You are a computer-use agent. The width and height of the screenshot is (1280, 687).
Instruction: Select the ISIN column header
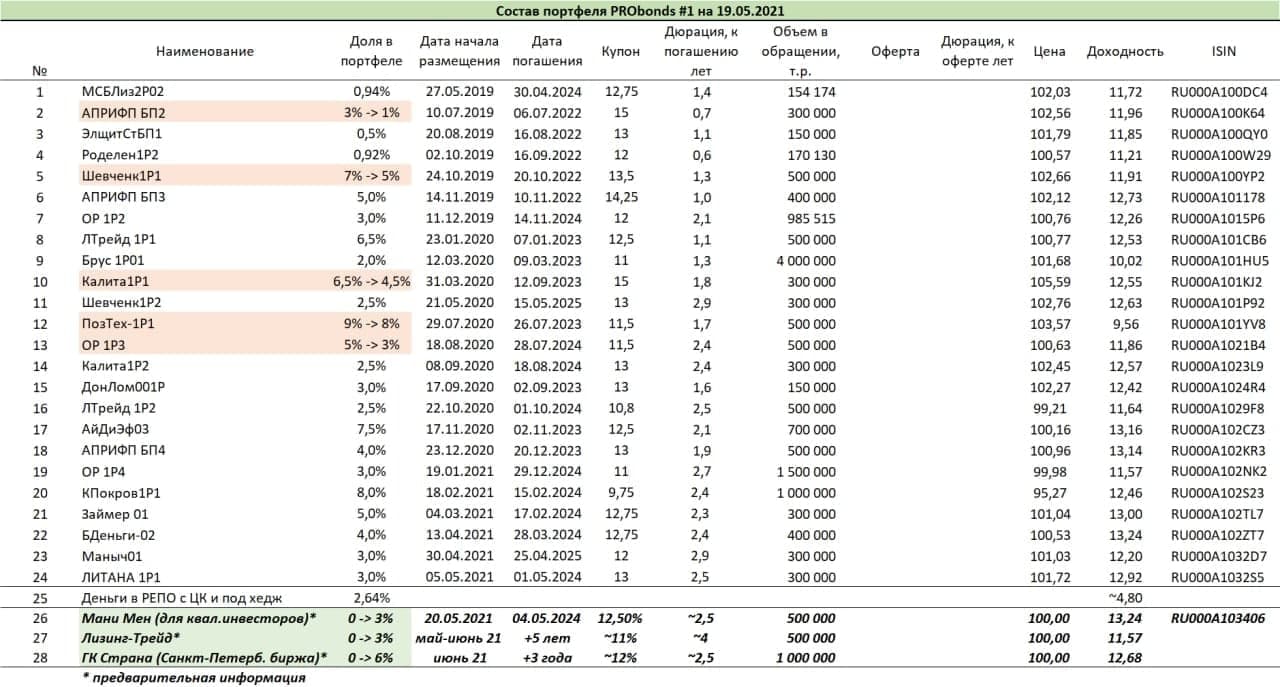tap(1220, 51)
